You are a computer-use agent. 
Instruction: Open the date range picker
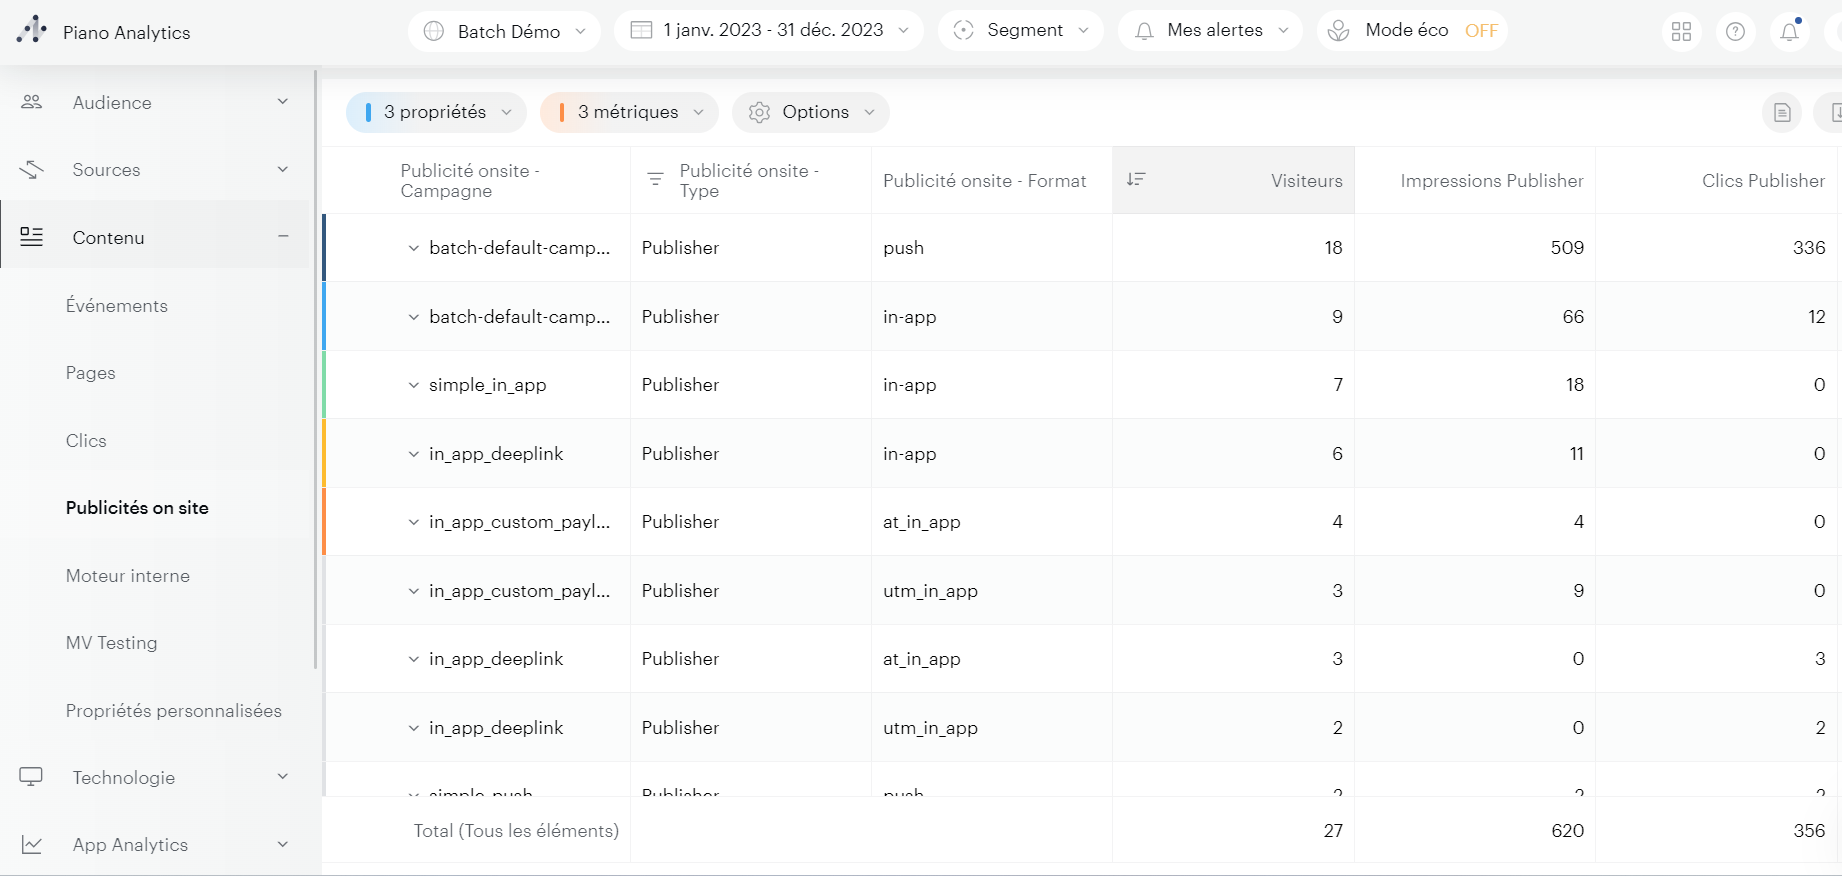click(769, 31)
